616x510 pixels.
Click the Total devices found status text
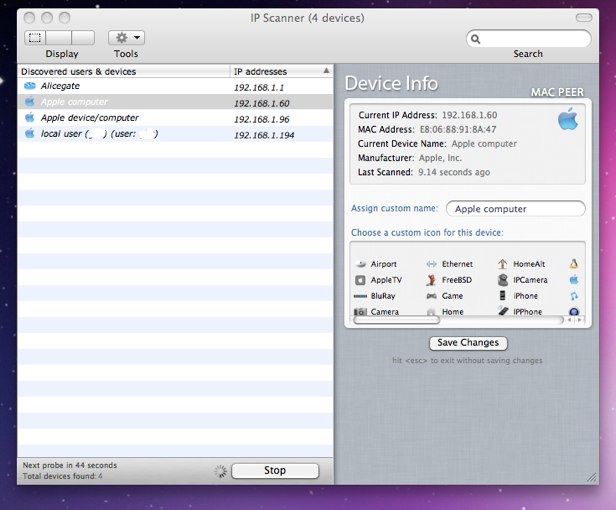pos(62,476)
